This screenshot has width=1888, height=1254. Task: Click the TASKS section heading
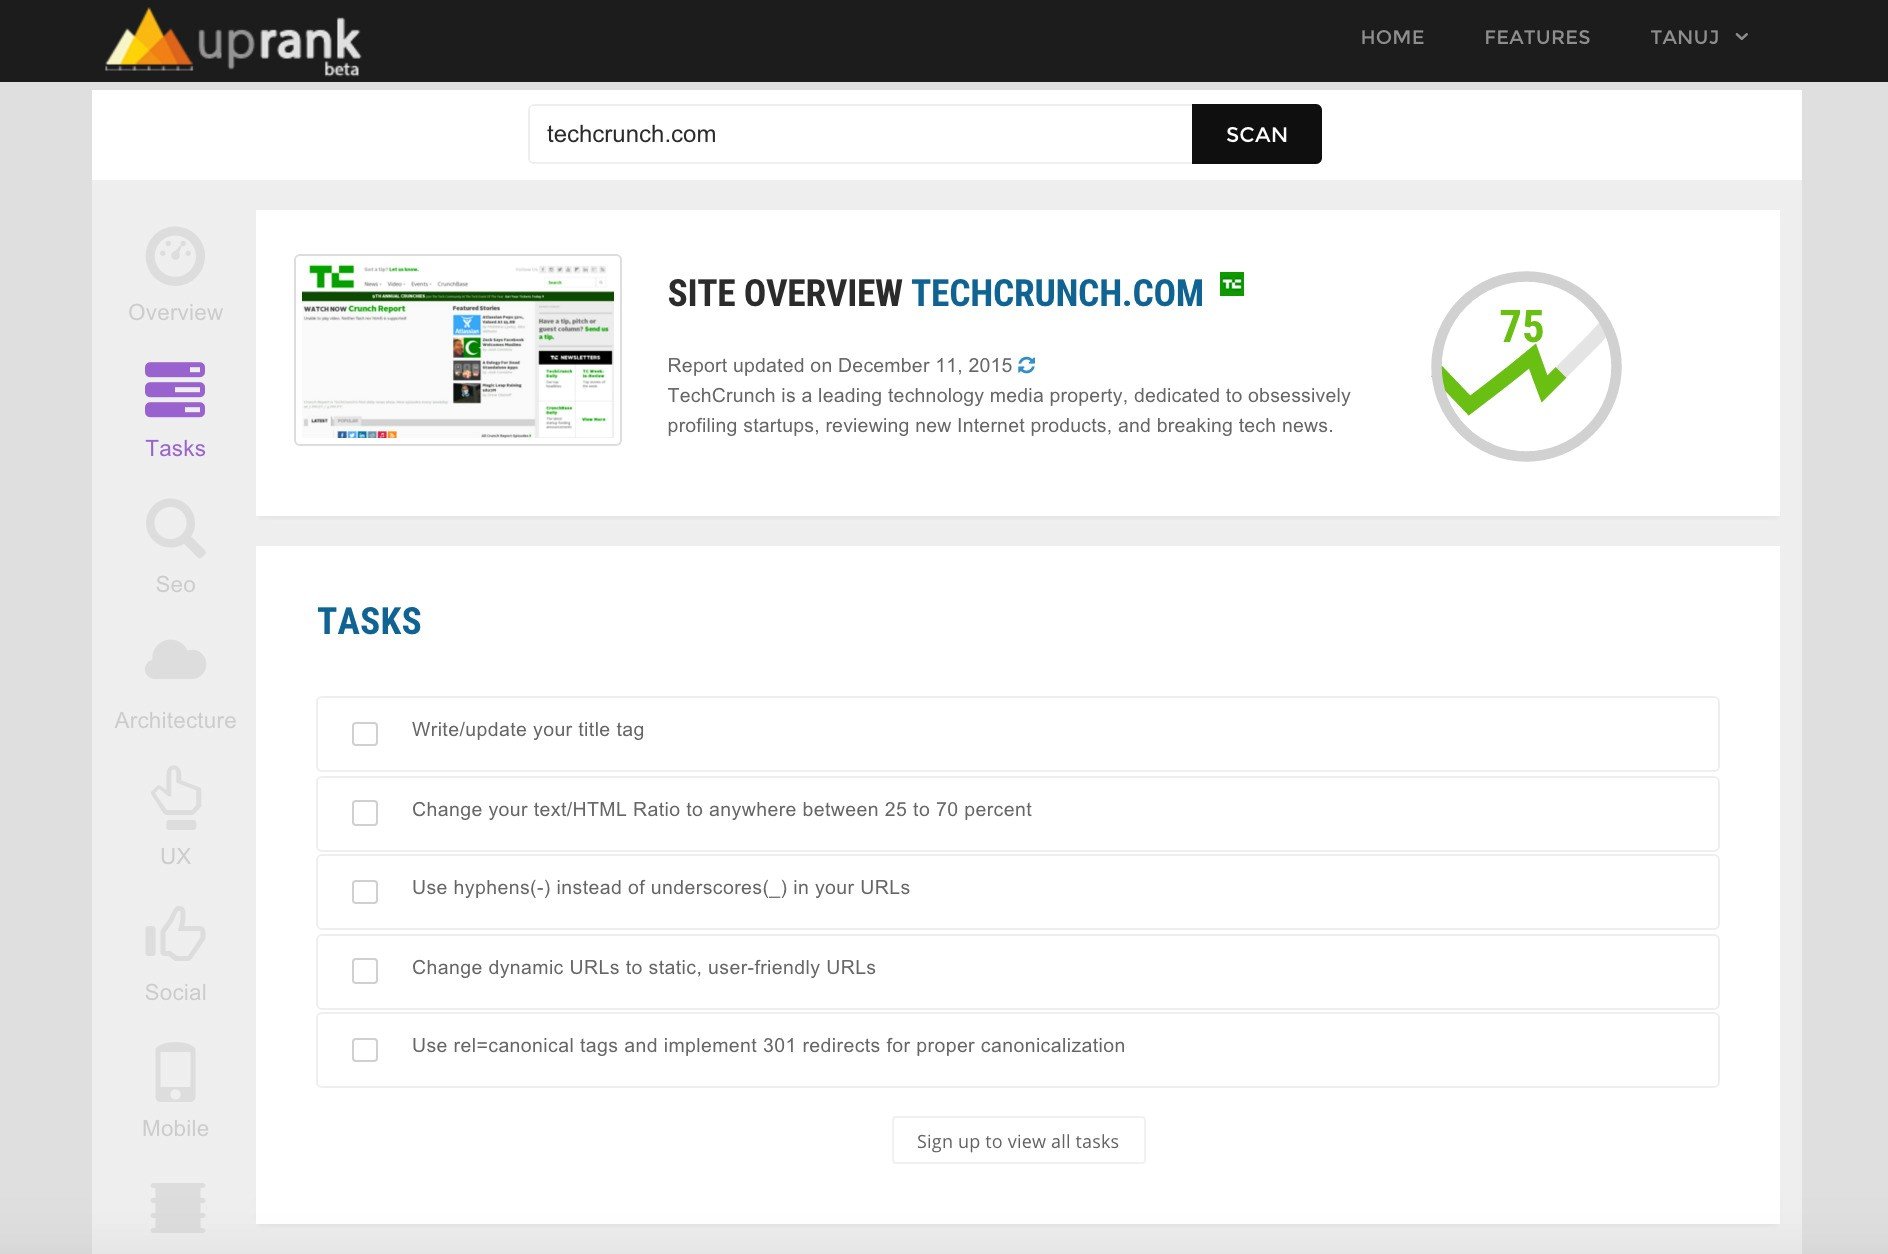[369, 621]
